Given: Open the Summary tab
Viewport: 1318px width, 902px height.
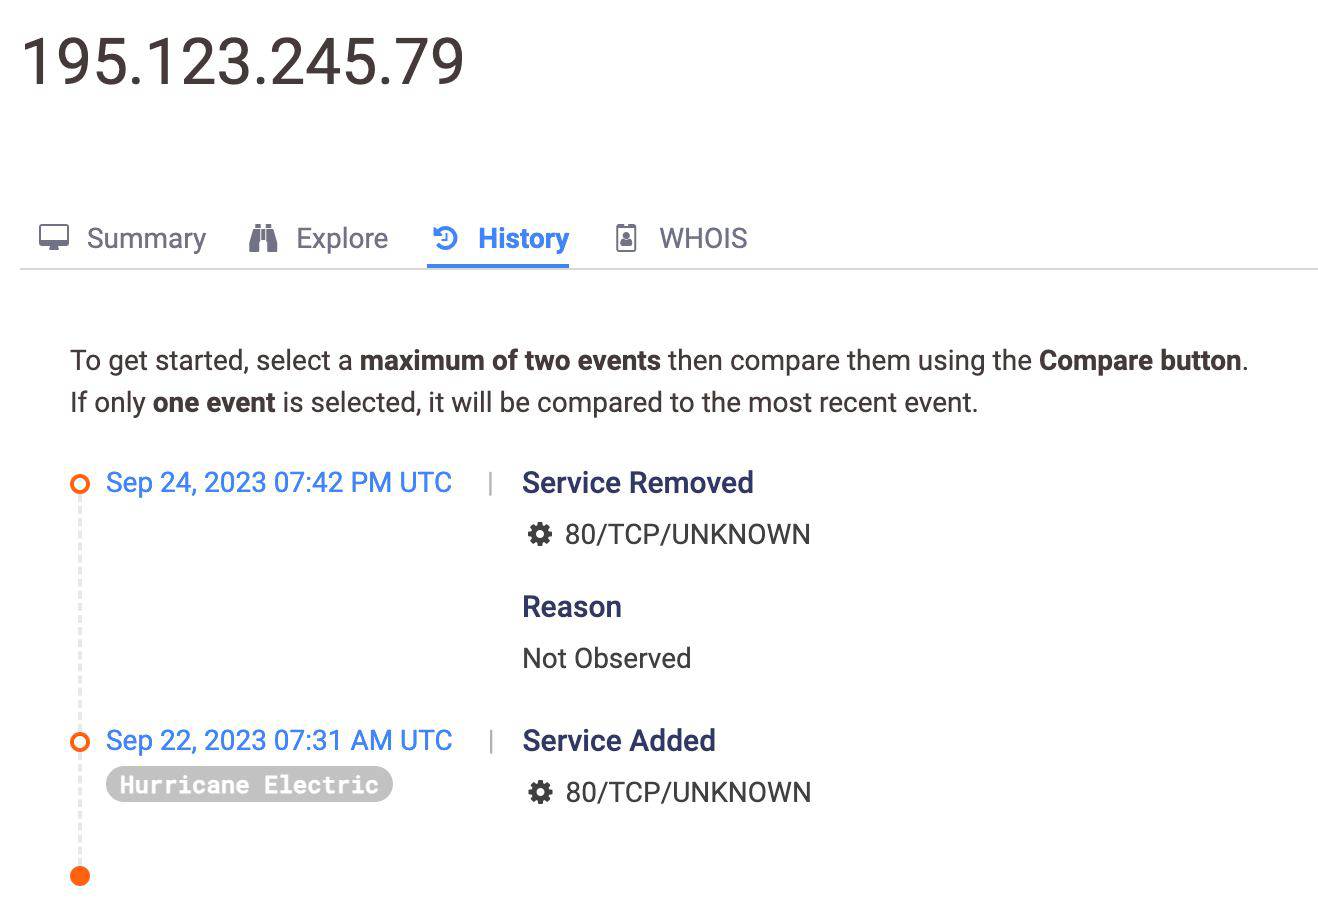Looking at the screenshot, I should (145, 238).
